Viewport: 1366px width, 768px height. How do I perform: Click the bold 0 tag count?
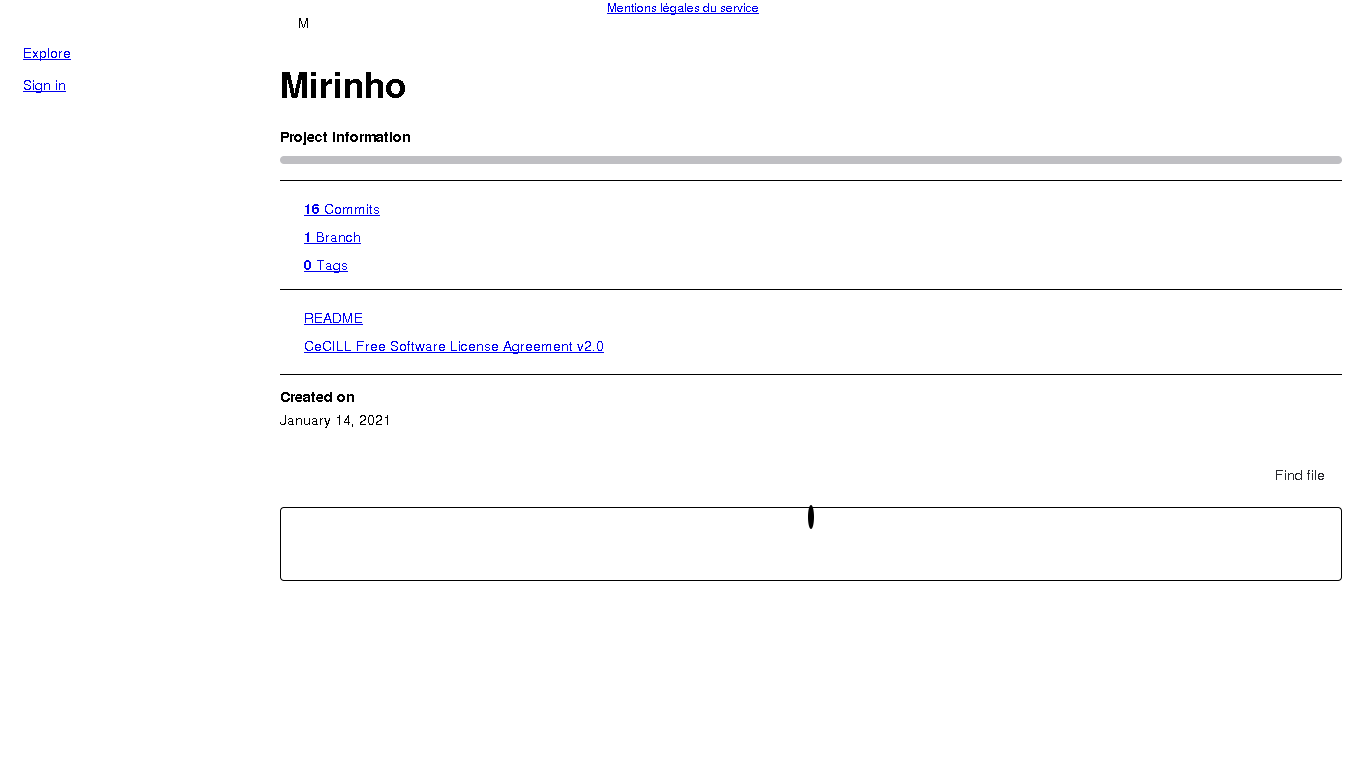pos(308,265)
